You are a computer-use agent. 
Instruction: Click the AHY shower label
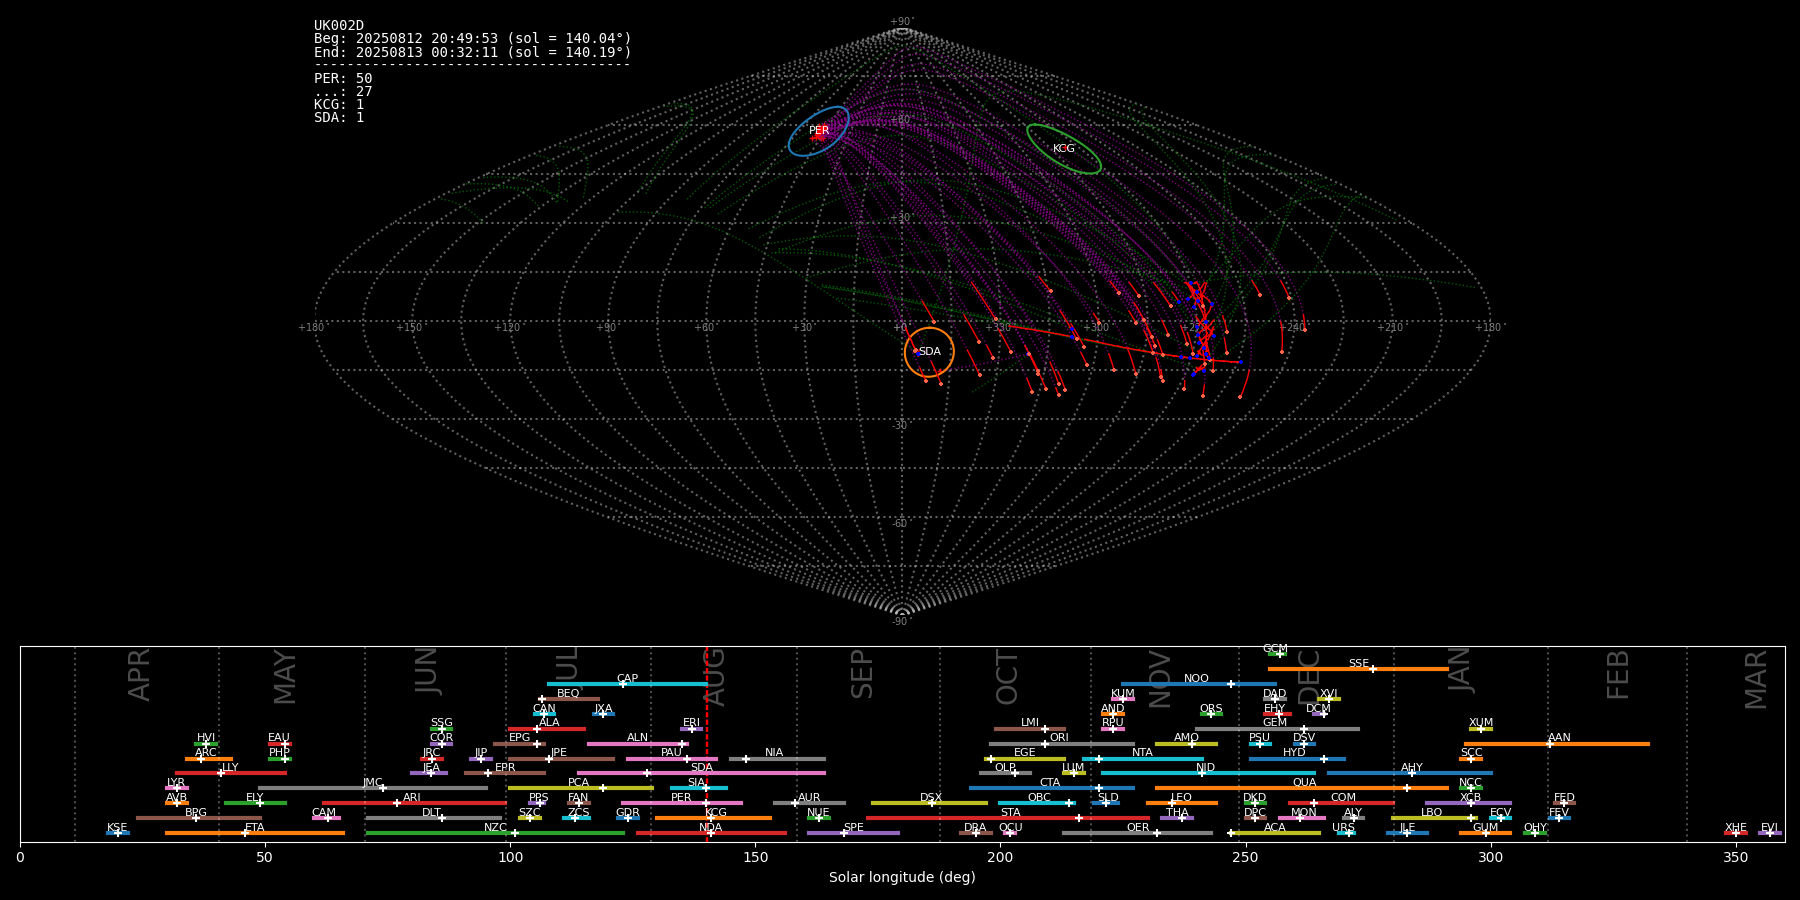pos(1412,767)
